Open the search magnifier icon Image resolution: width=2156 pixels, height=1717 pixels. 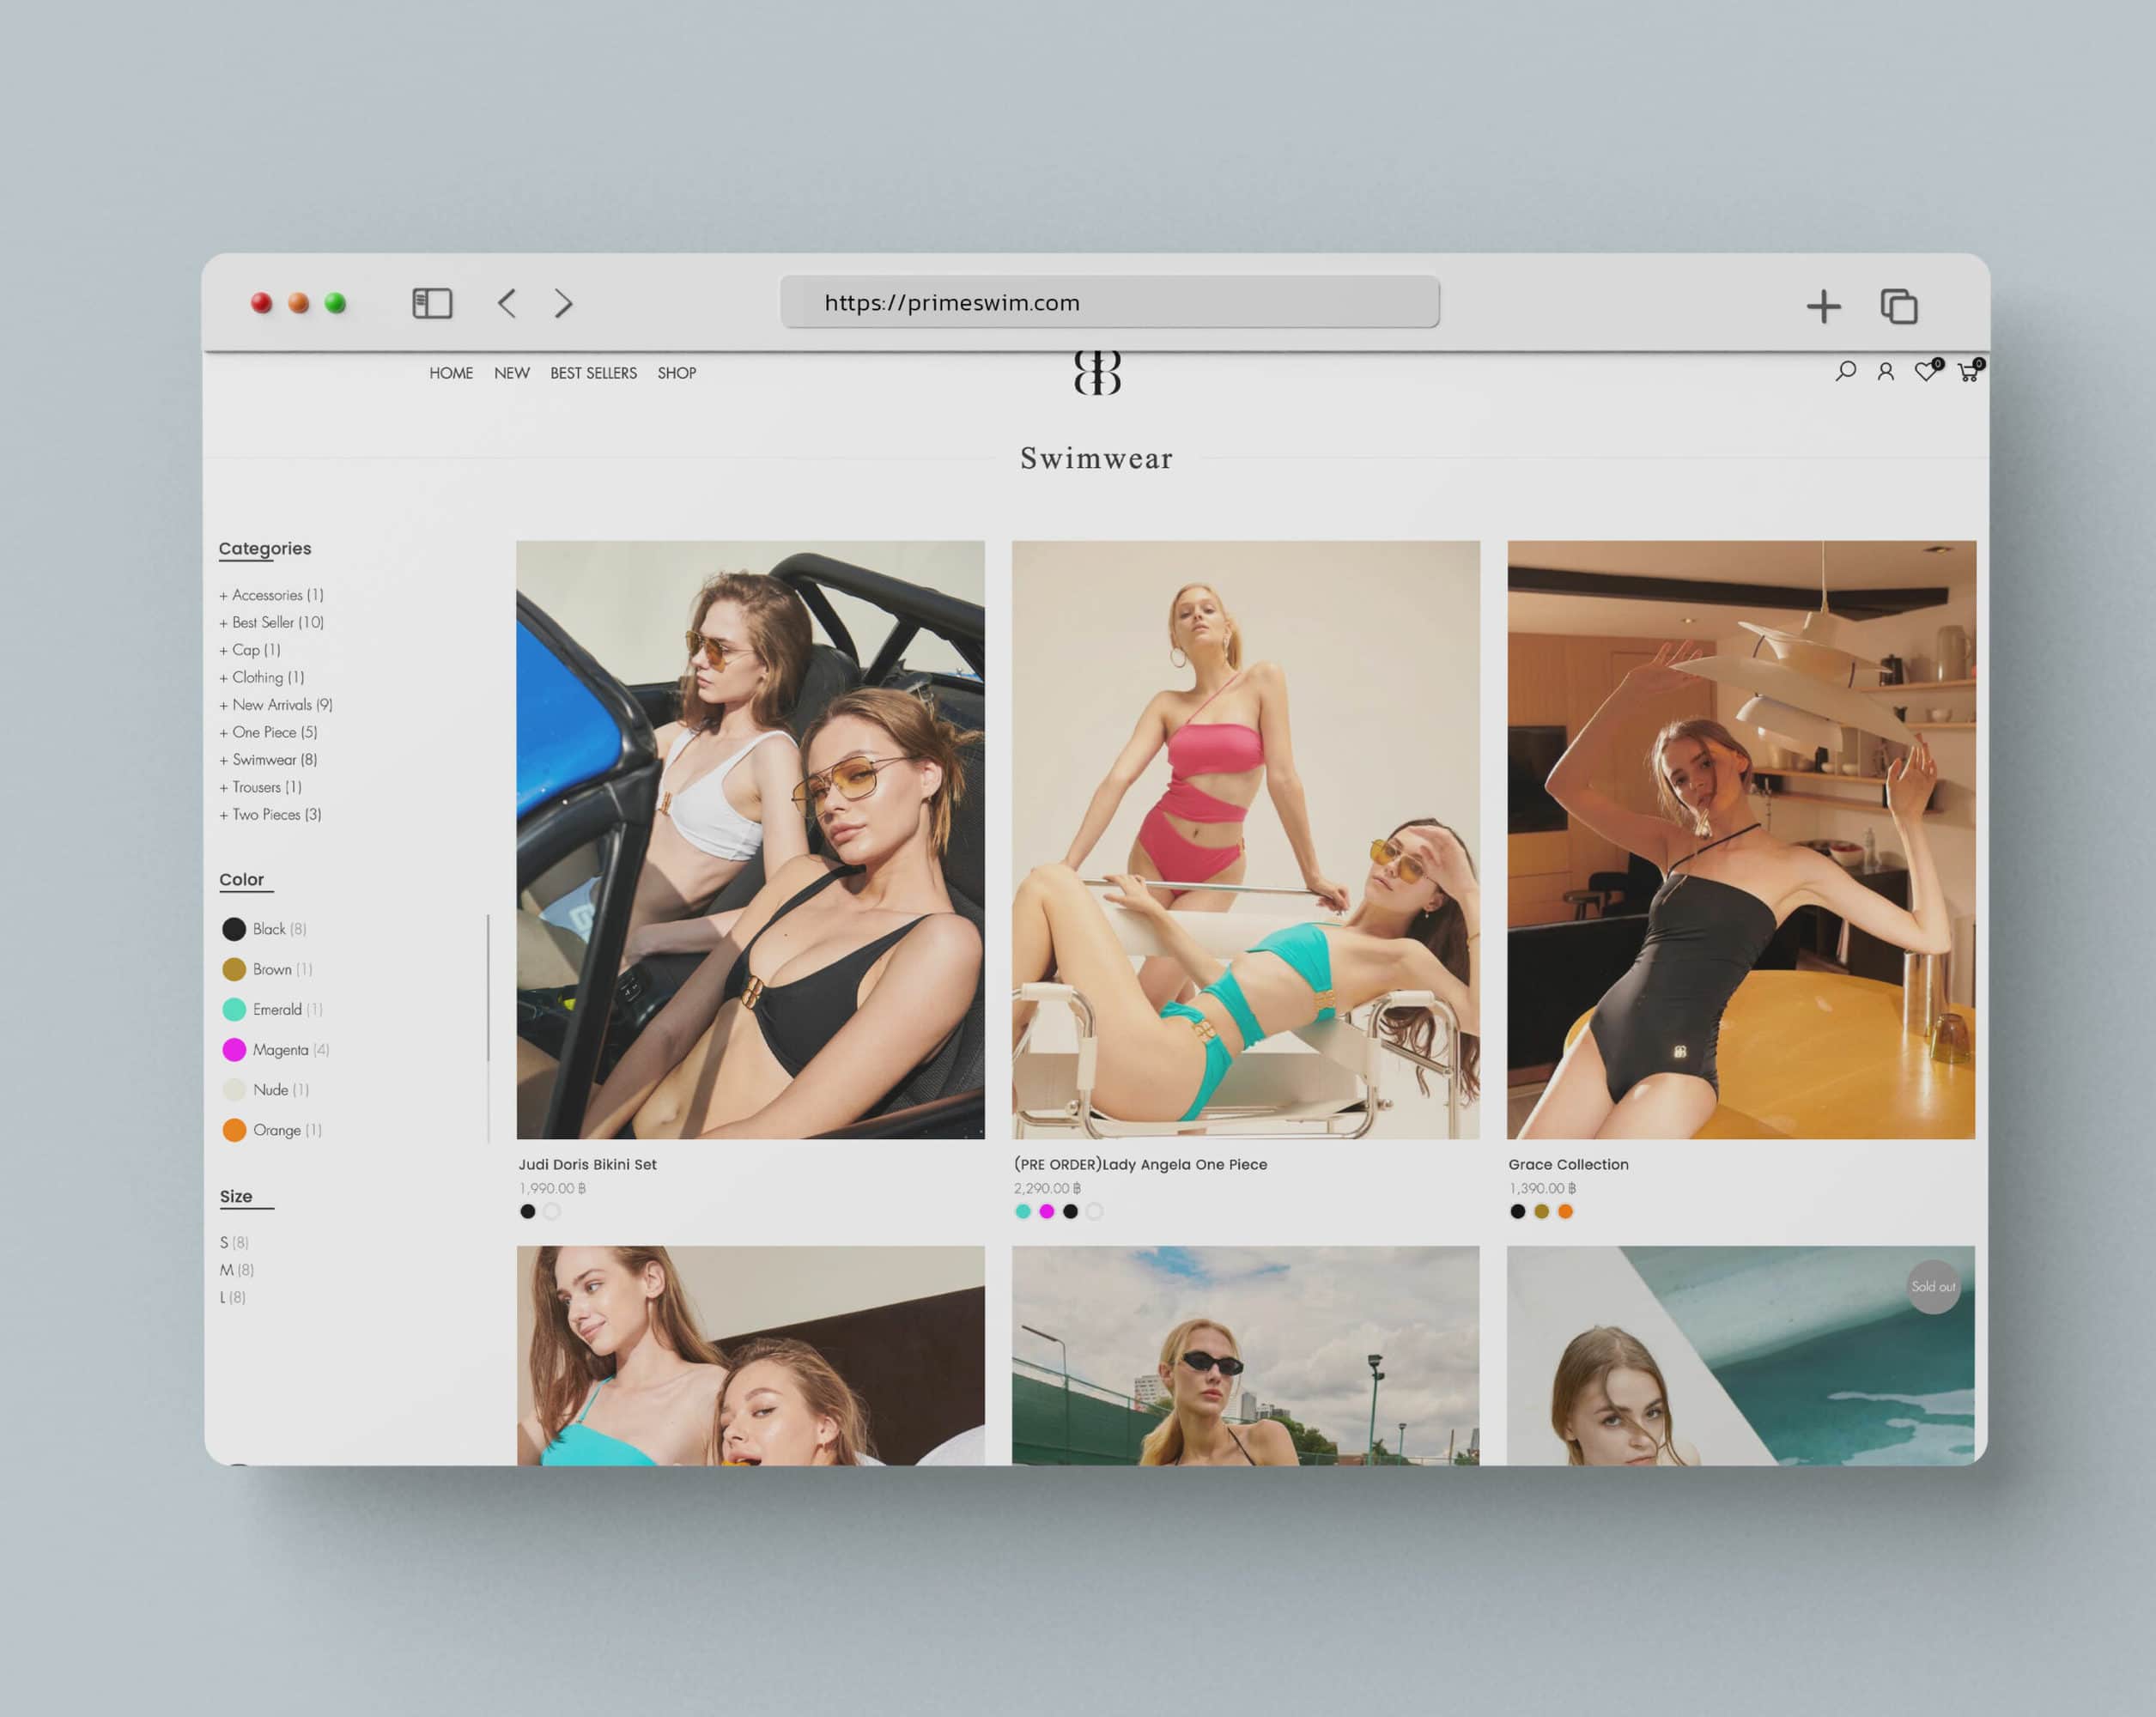point(1845,371)
